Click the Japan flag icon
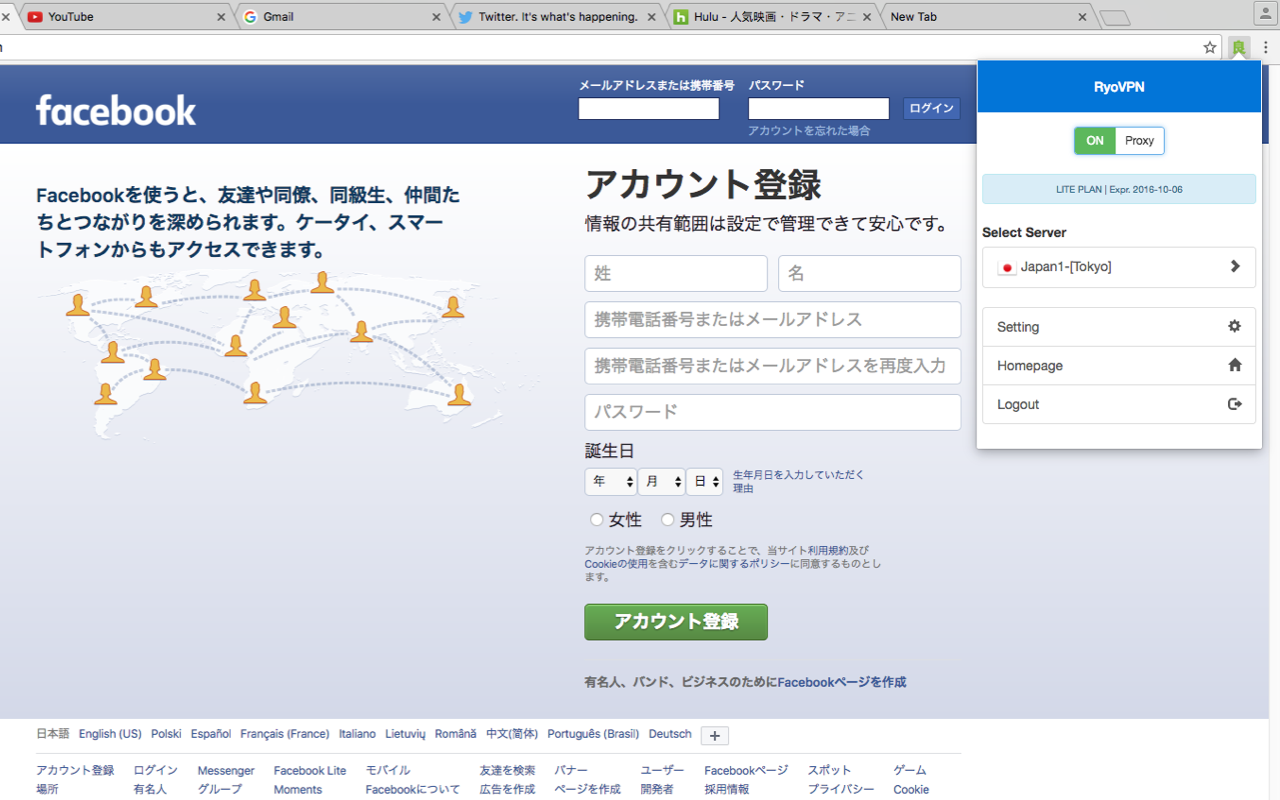The width and height of the screenshot is (1280, 800). 1005,267
